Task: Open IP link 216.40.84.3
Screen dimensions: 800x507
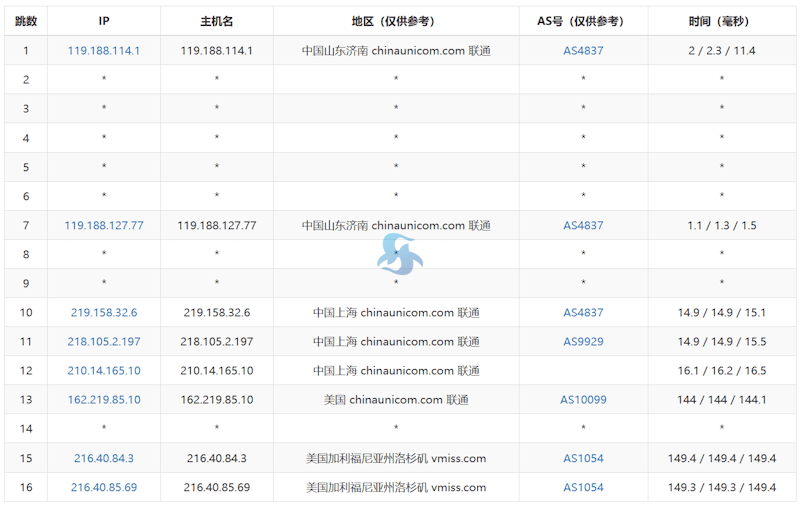Action: (104, 459)
